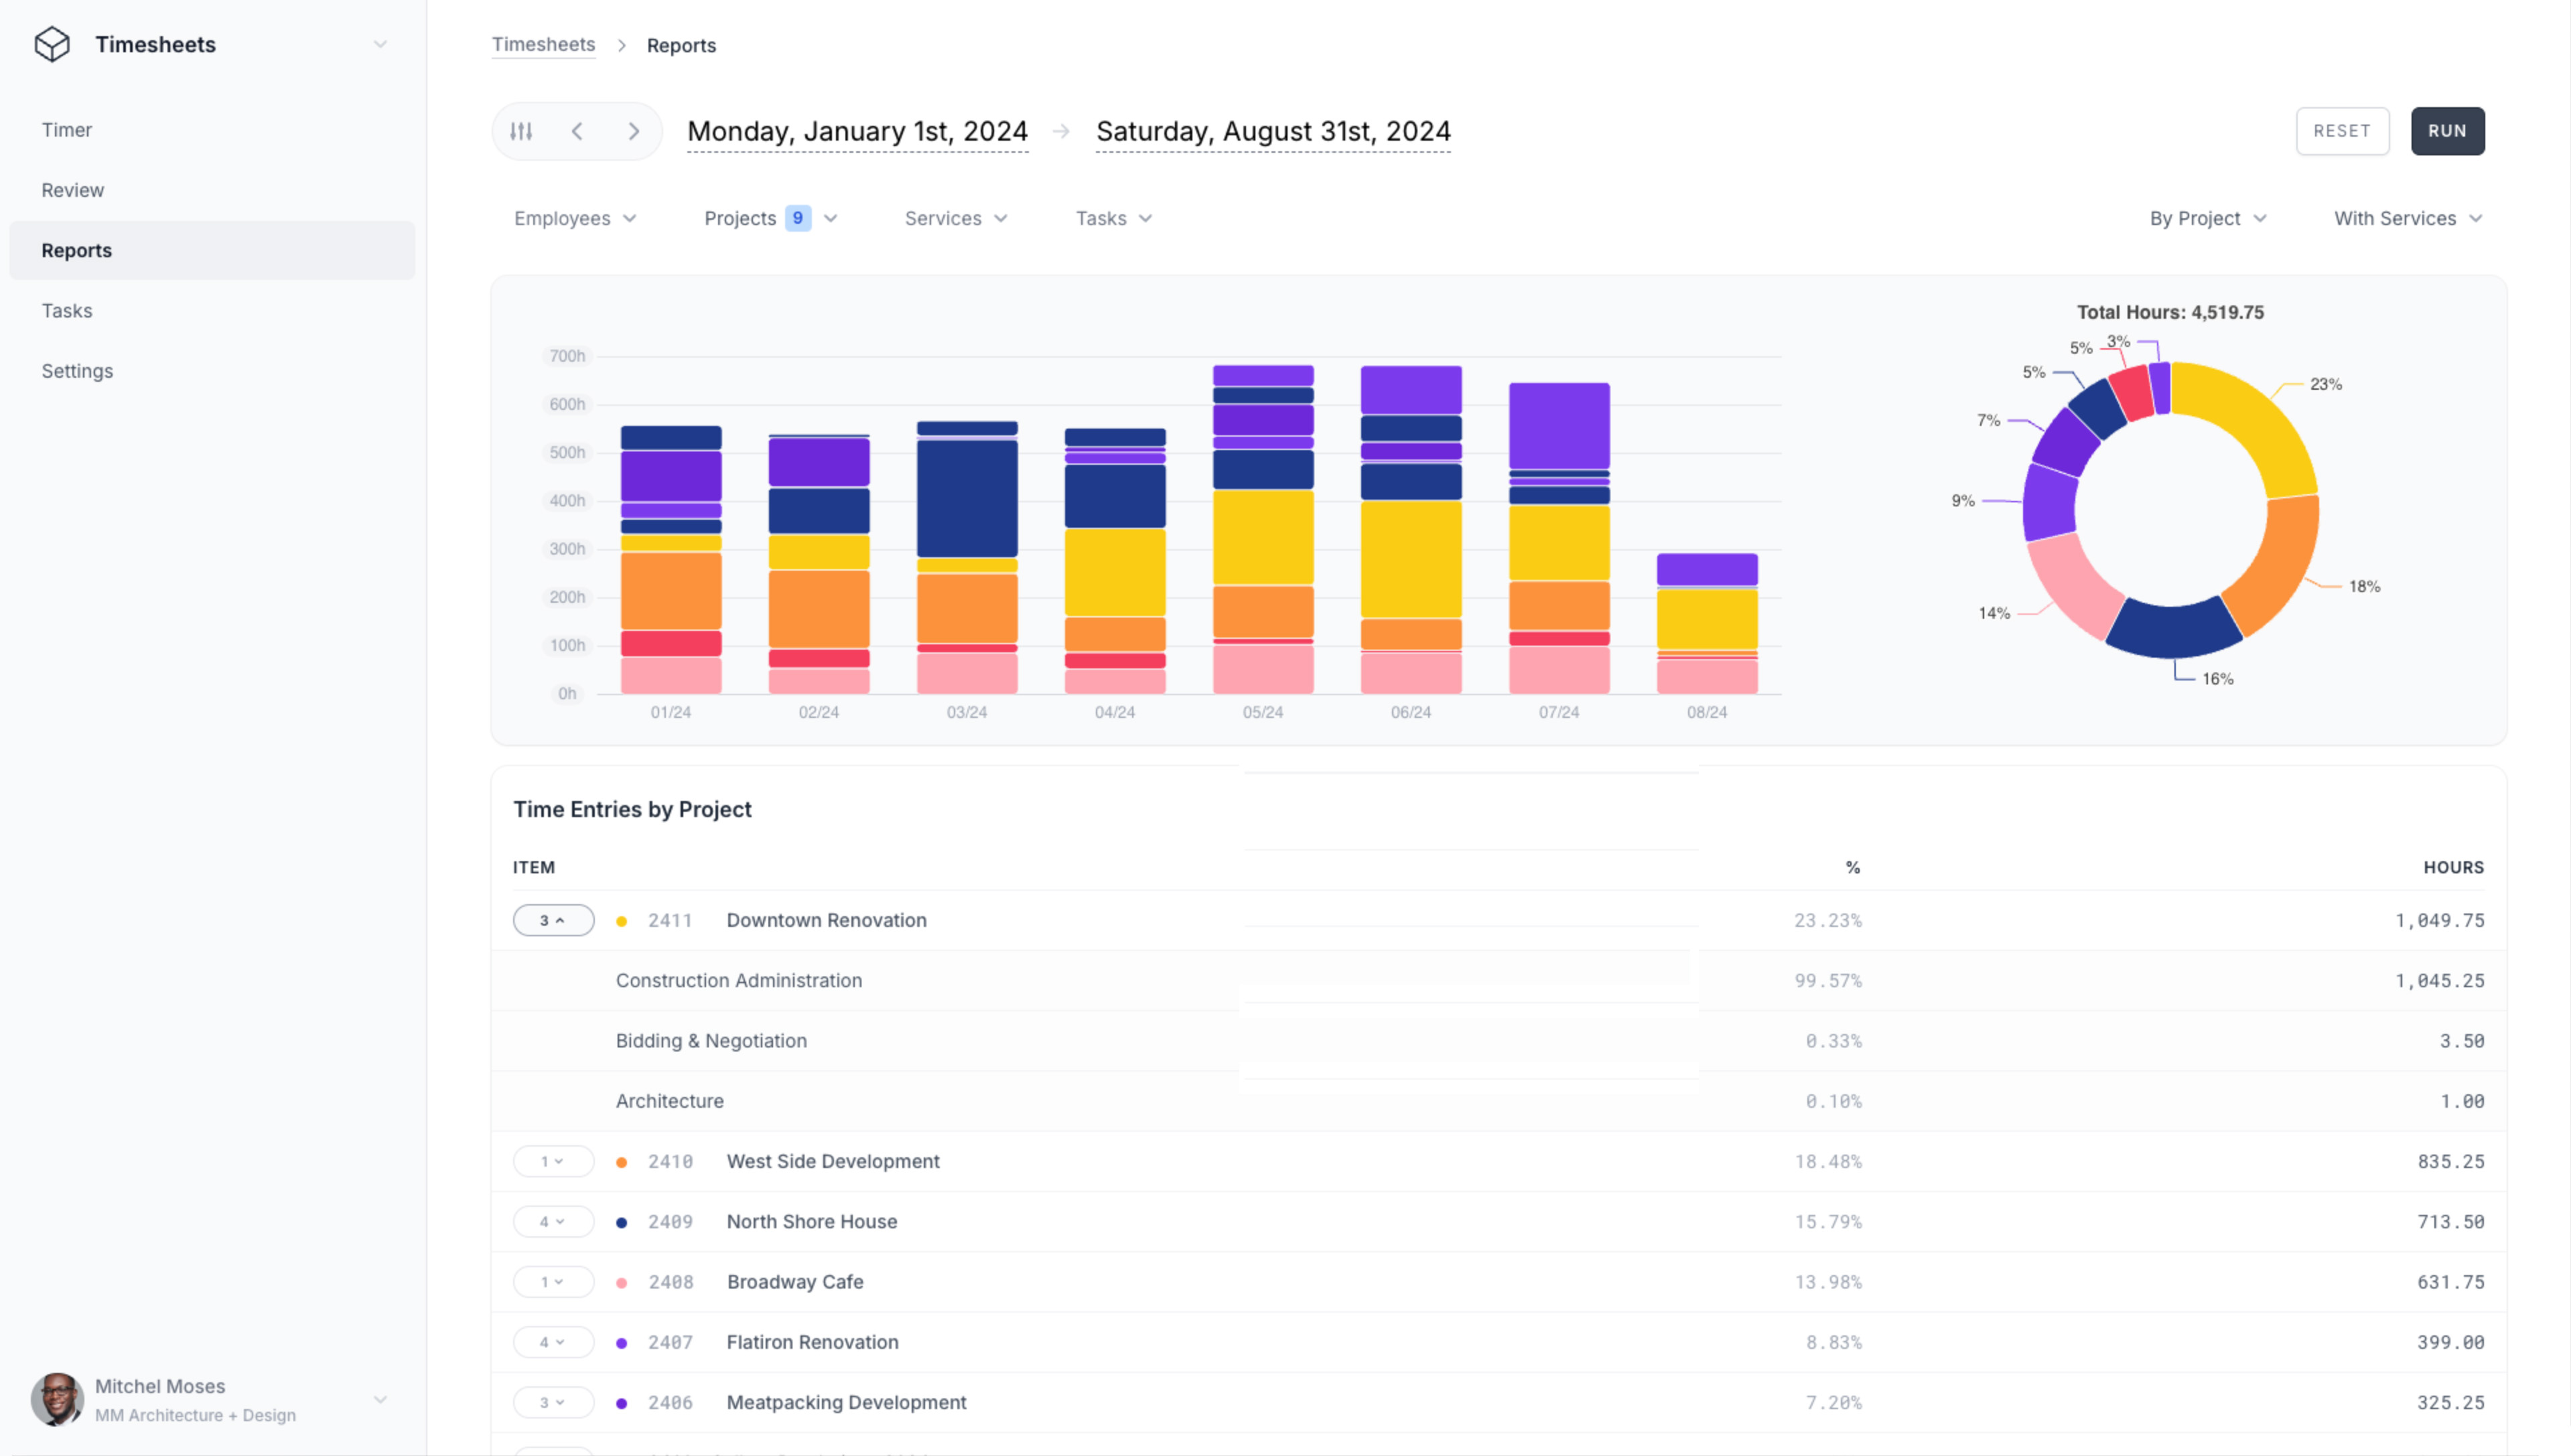The image size is (2571, 1456).
Task: Click project number 2410
Action: pos(670,1161)
